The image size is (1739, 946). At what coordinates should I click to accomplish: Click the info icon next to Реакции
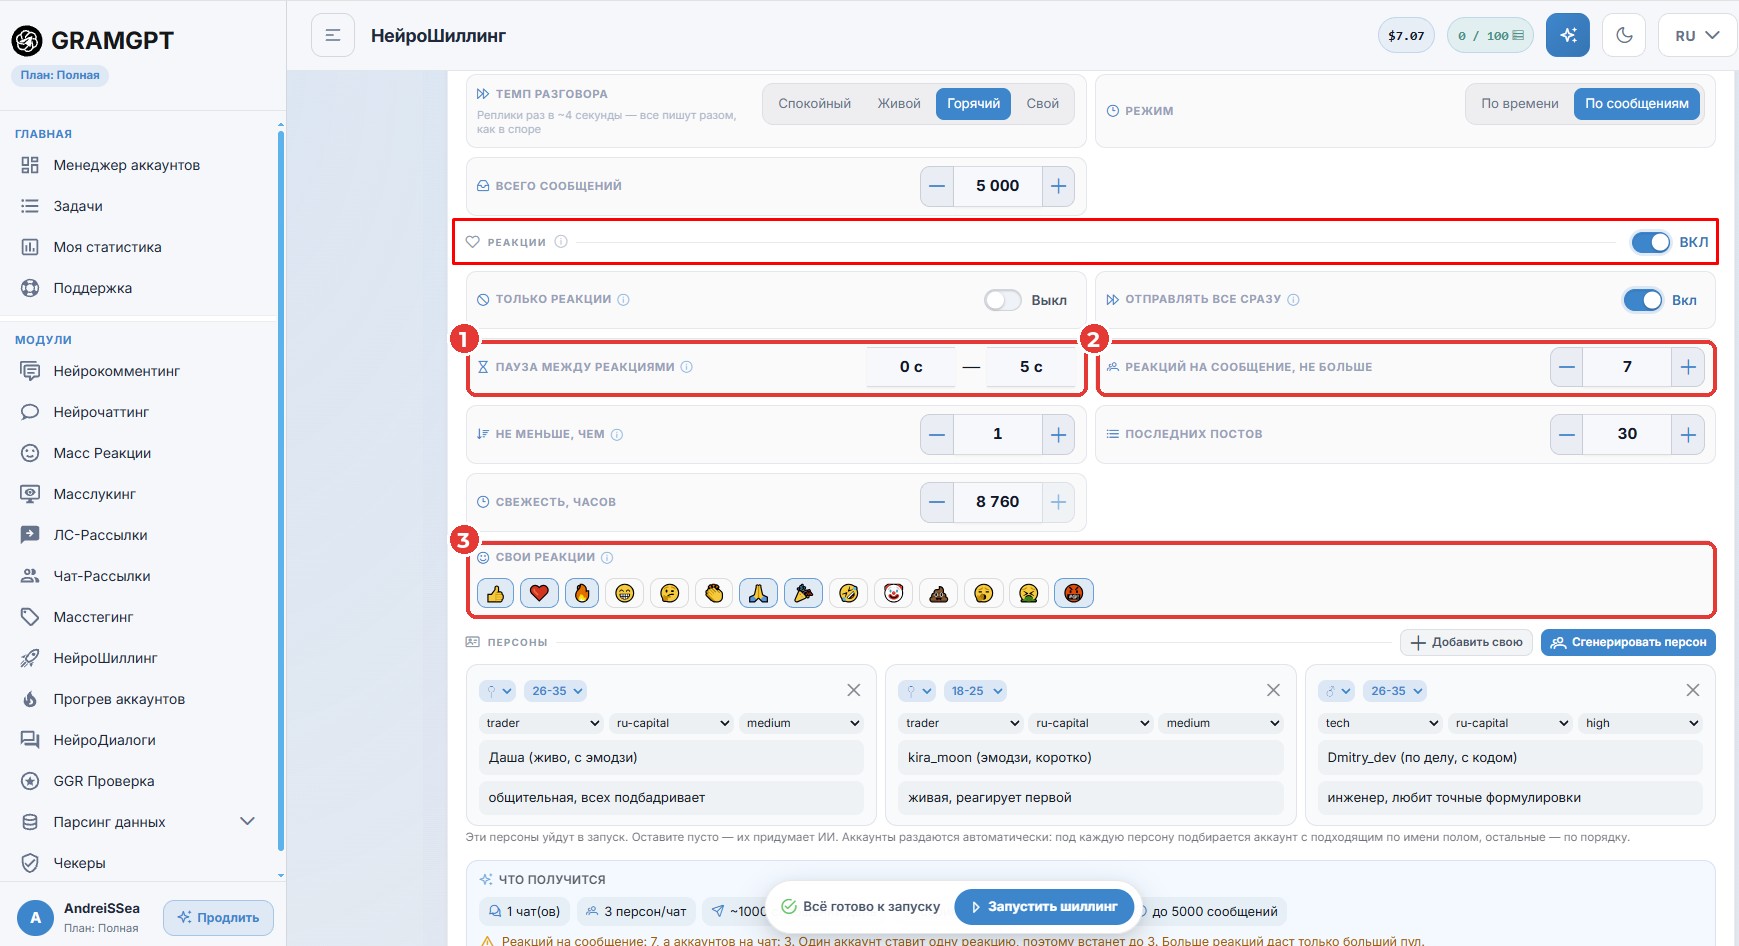click(x=561, y=242)
